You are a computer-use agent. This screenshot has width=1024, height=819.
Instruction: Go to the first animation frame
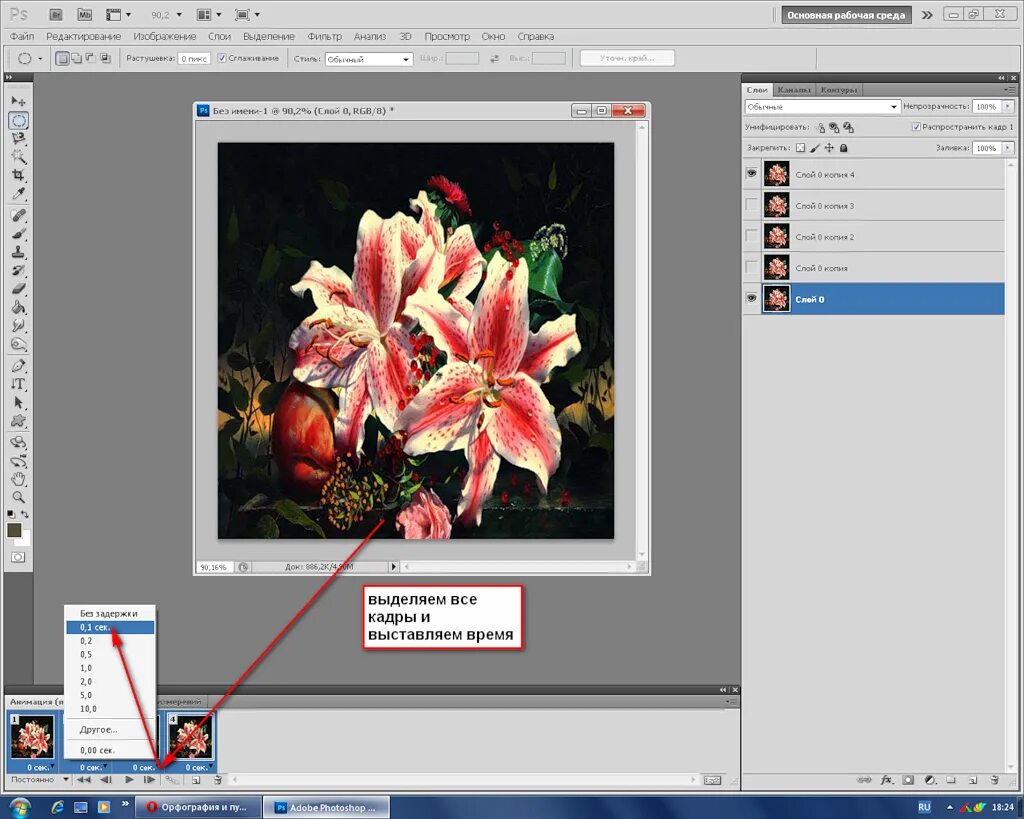(x=84, y=780)
